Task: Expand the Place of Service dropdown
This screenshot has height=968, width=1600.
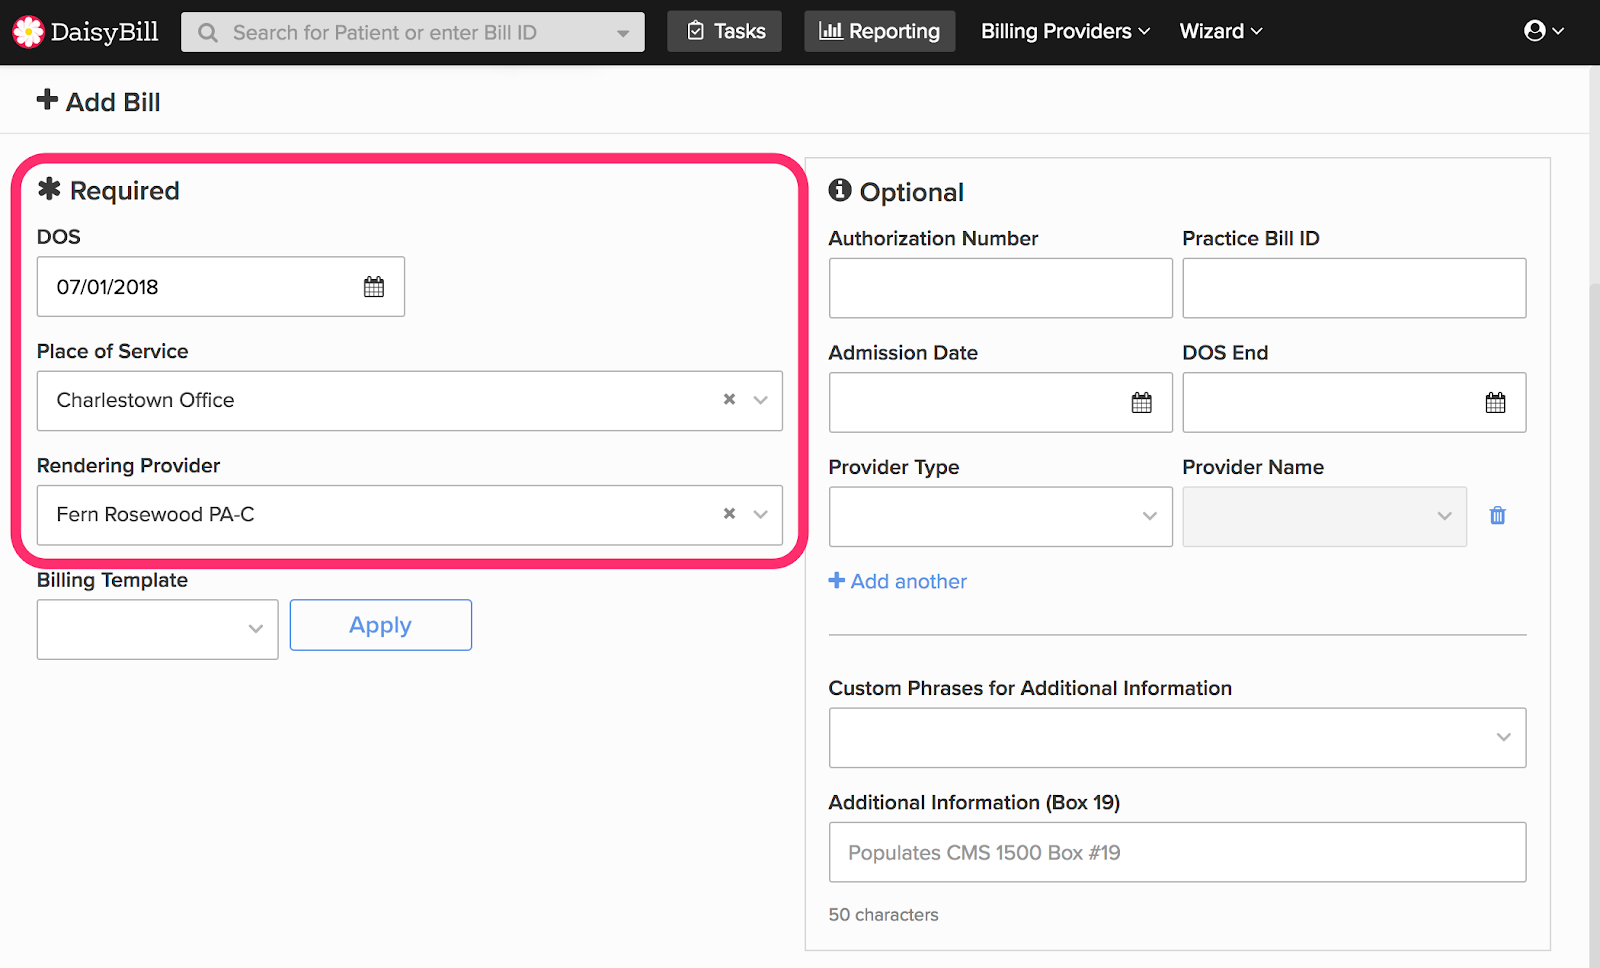Action: tap(761, 400)
